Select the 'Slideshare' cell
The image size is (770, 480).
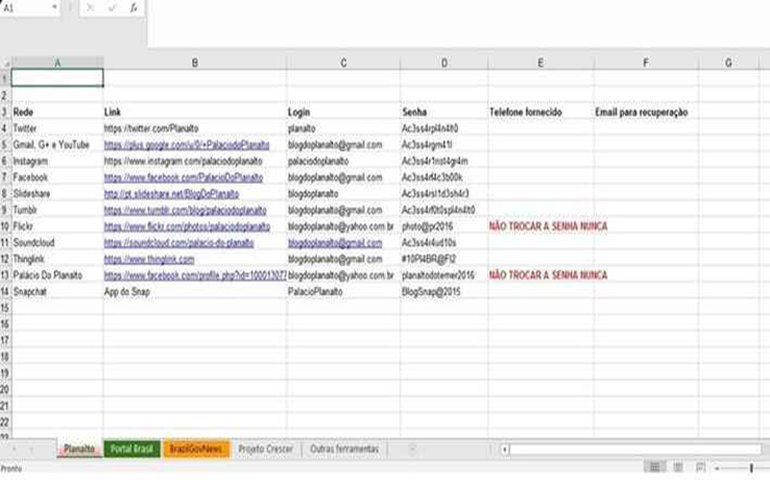[57, 194]
